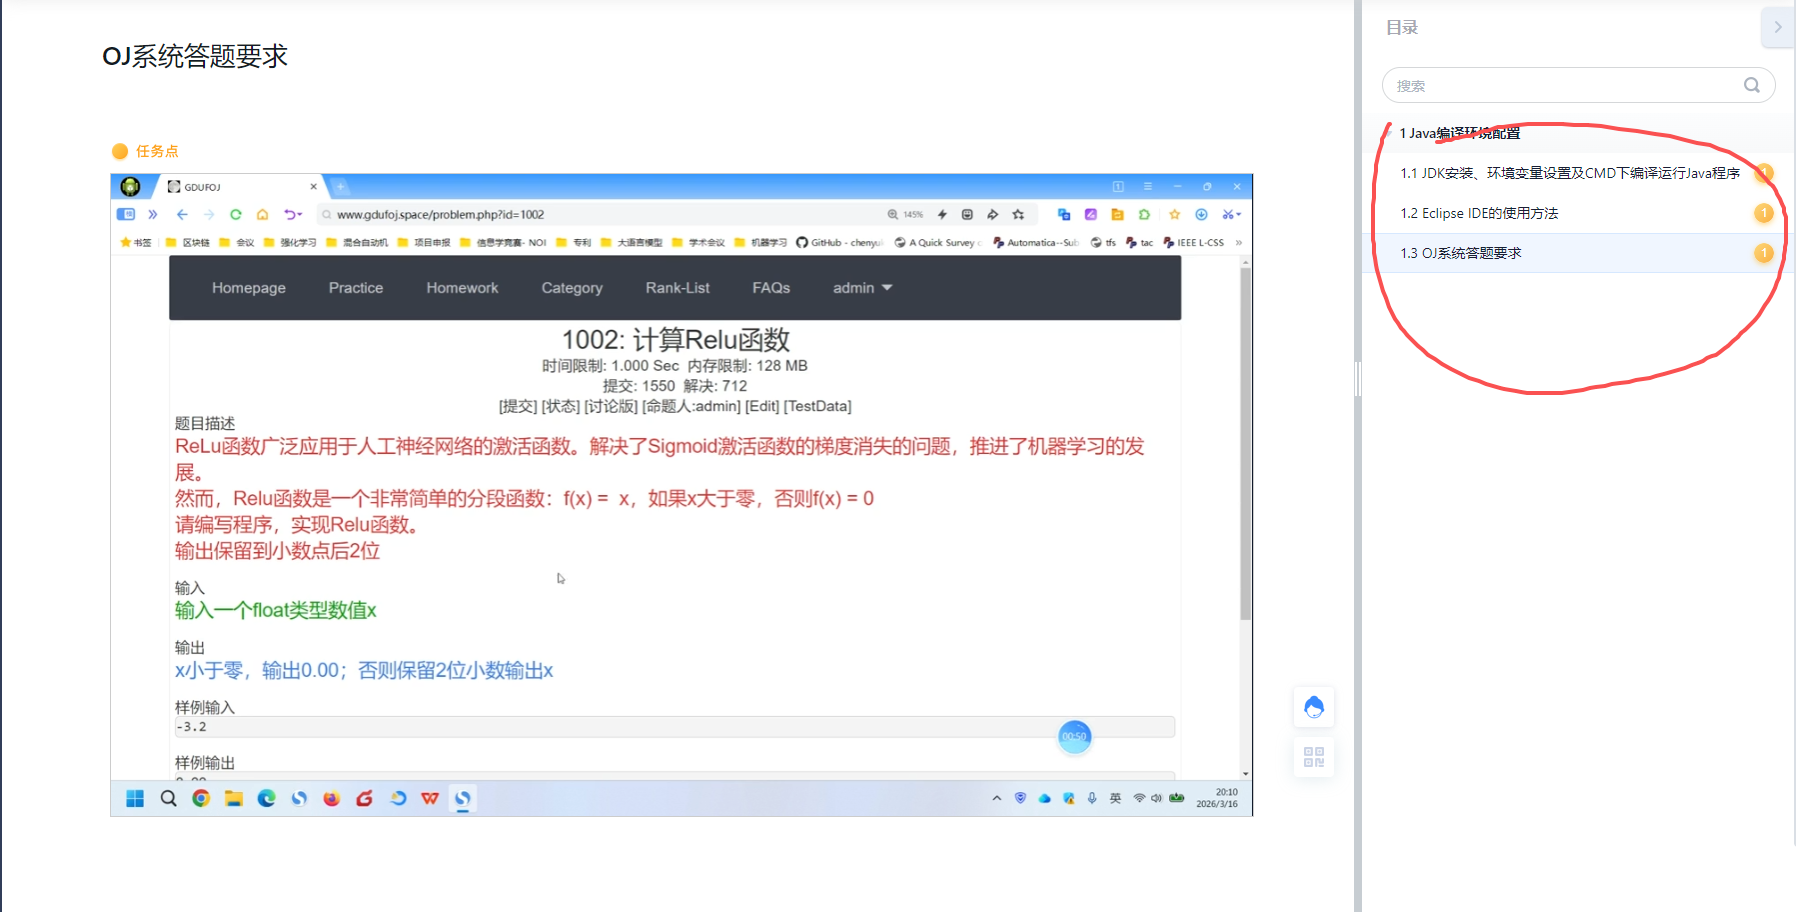
Task: Collapse the 目录 sidebar with the chevron
Action: tap(1777, 27)
